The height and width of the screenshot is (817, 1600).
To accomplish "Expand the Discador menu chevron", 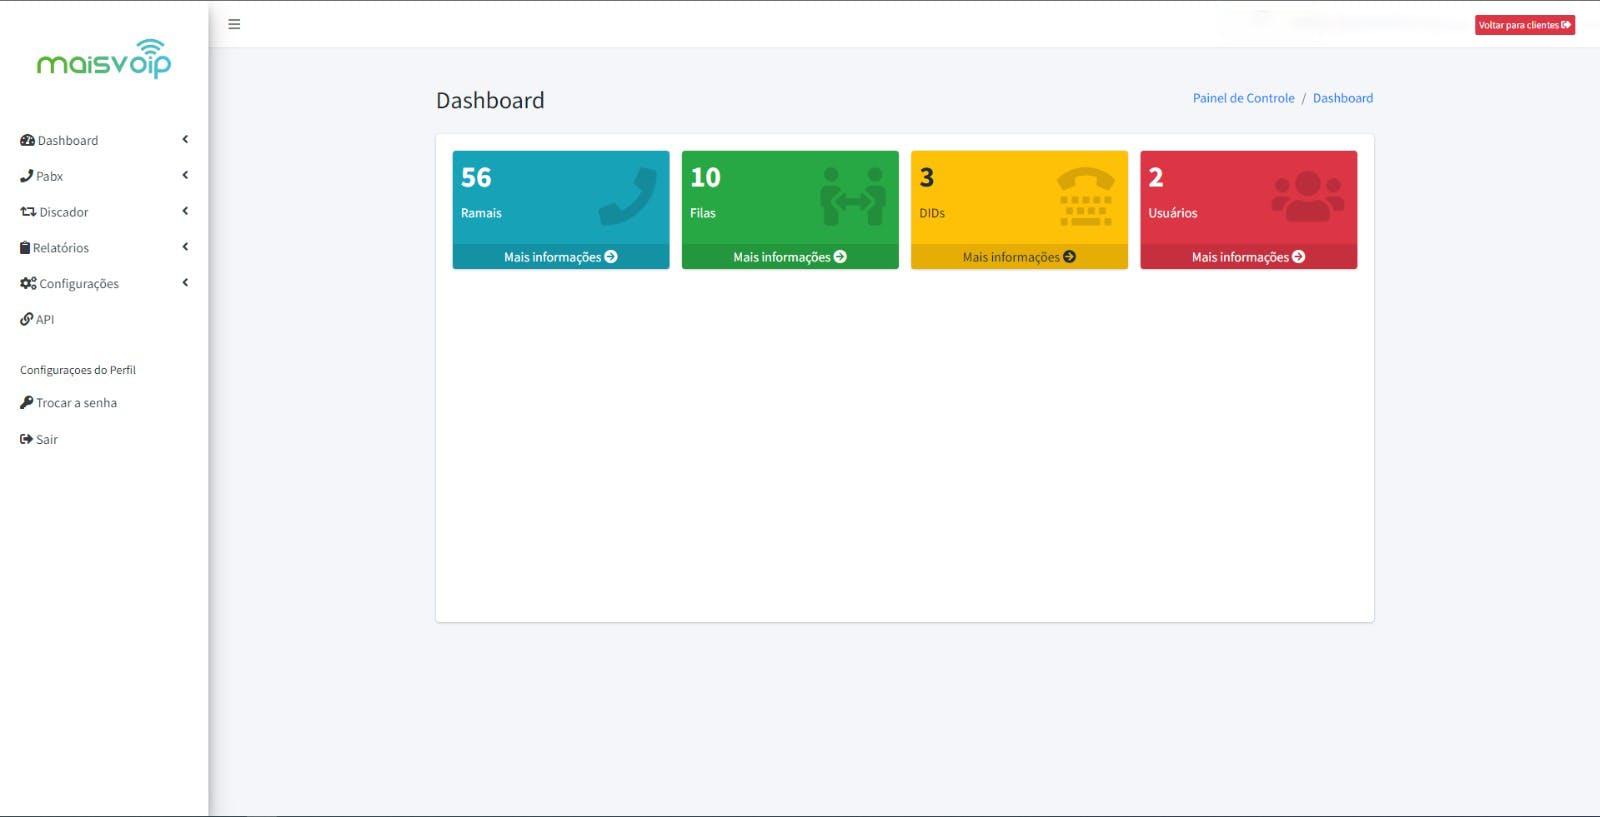I will pos(185,211).
